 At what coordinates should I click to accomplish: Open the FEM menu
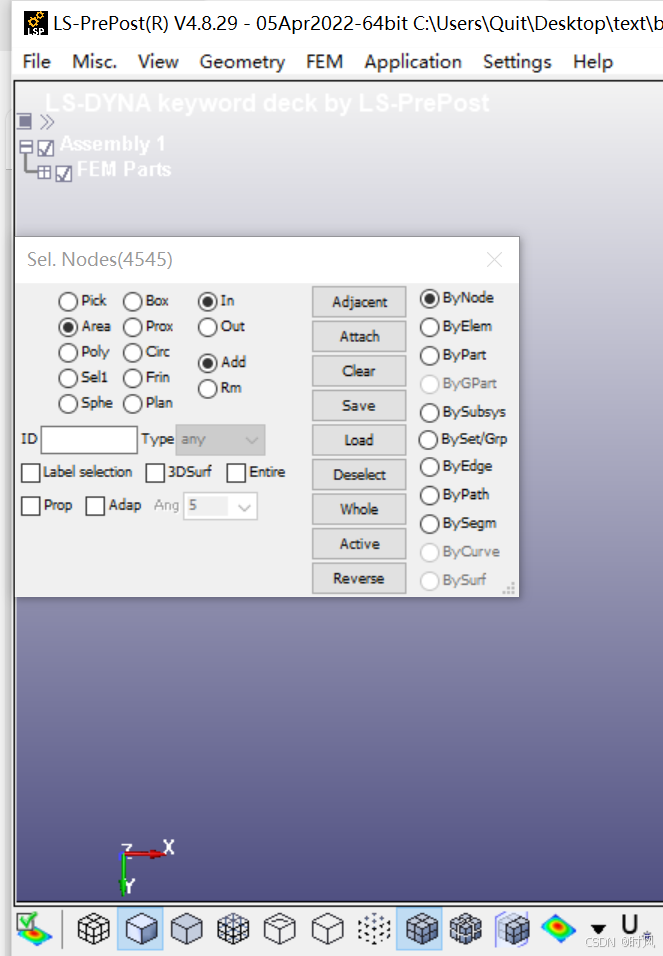click(x=324, y=62)
